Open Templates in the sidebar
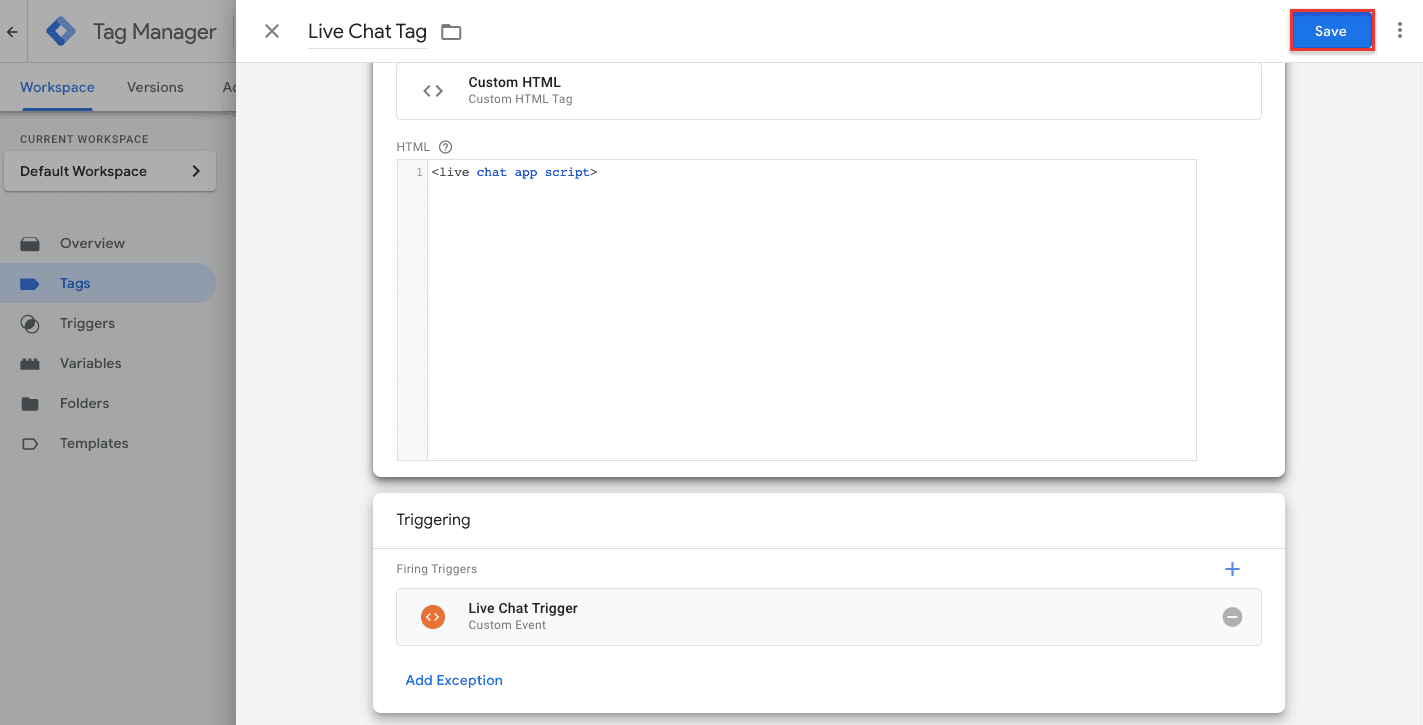The width and height of the screenshot is (1423, 725). (x=108, y=443)
